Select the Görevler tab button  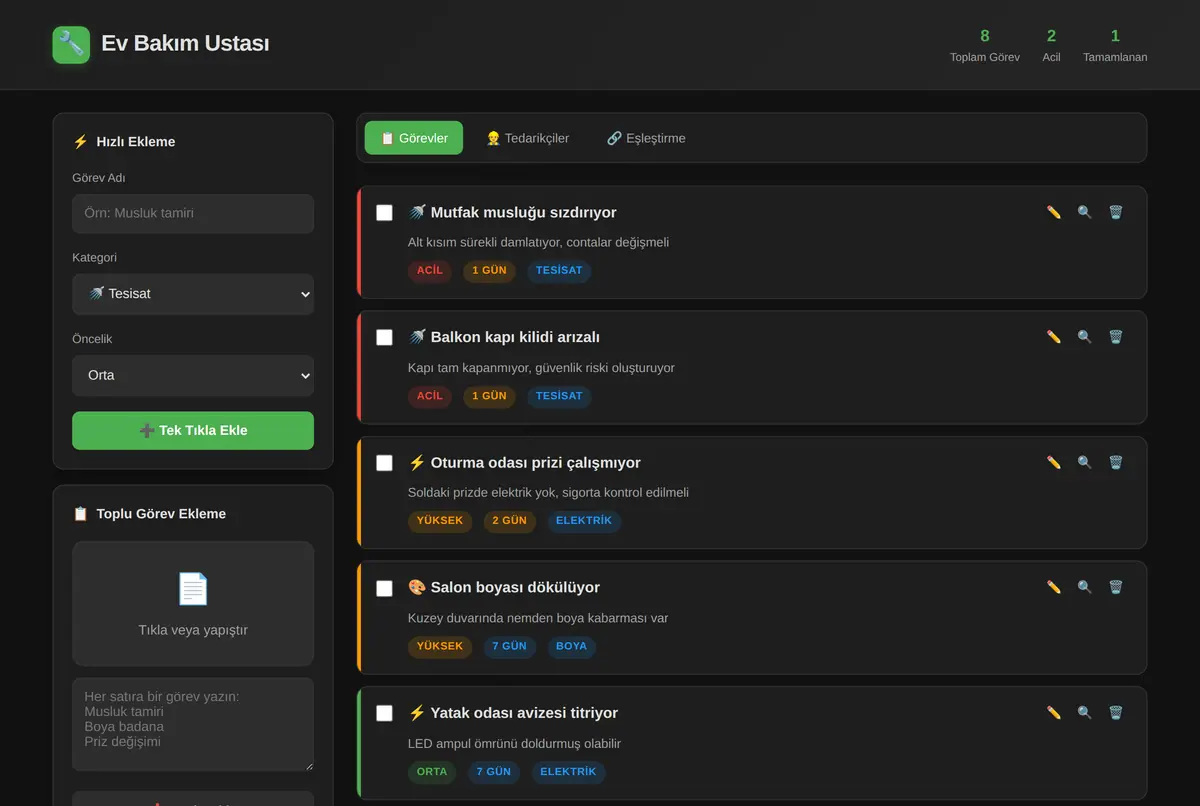414,138
